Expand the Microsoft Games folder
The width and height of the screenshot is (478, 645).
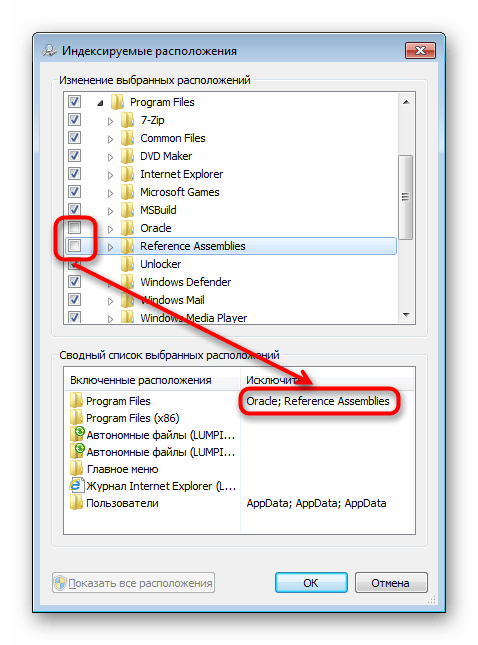110,193
